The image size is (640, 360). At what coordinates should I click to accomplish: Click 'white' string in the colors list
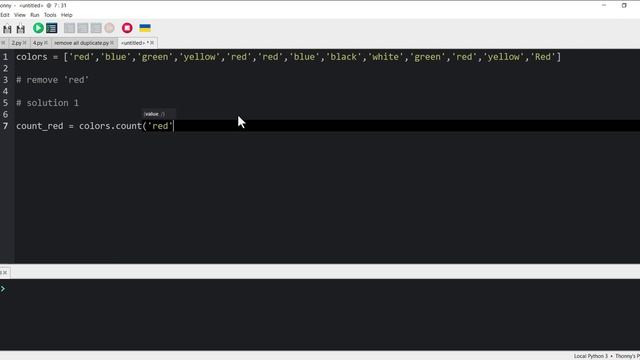pos(385,57)
